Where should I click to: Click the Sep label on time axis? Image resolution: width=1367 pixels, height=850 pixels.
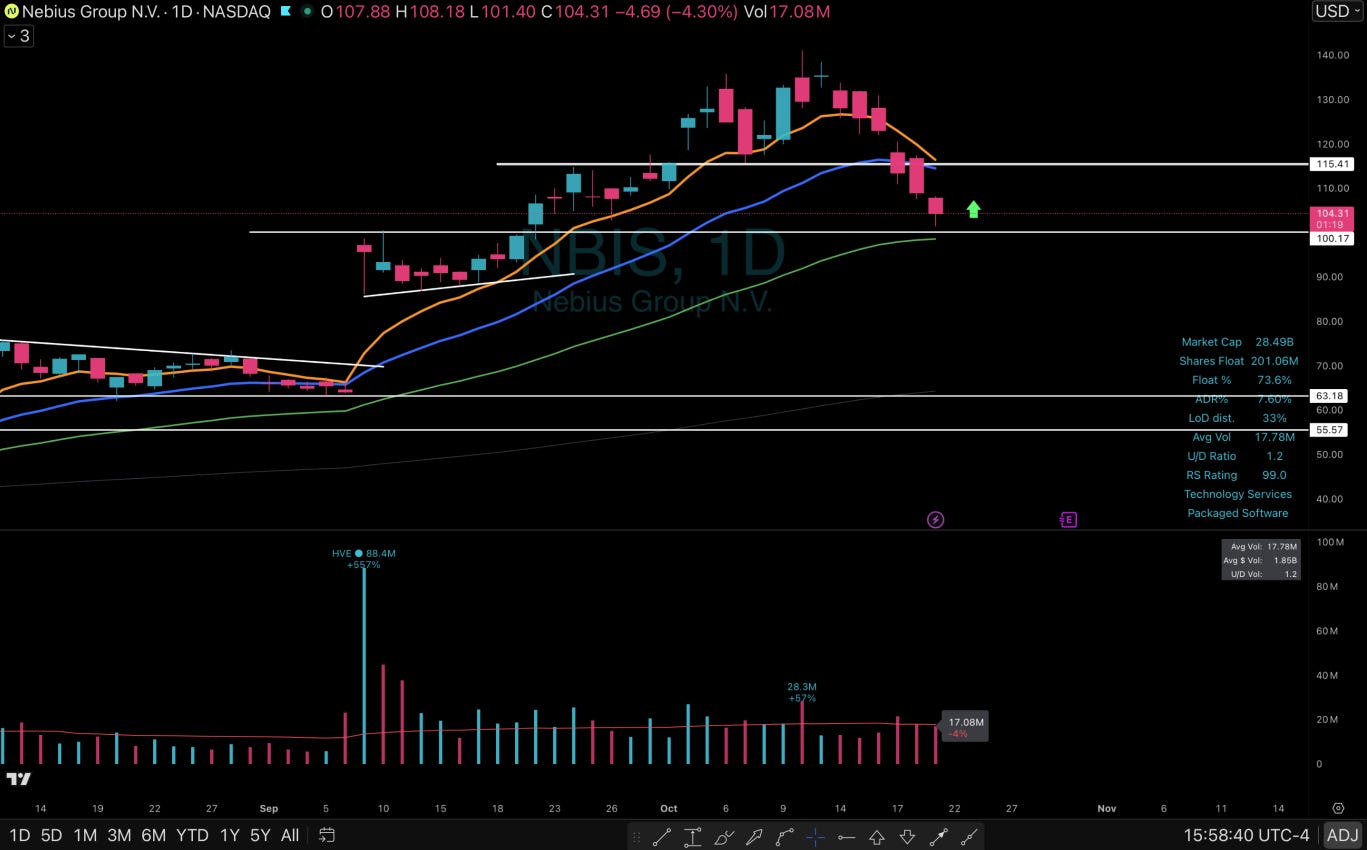(x=269, y=808)
